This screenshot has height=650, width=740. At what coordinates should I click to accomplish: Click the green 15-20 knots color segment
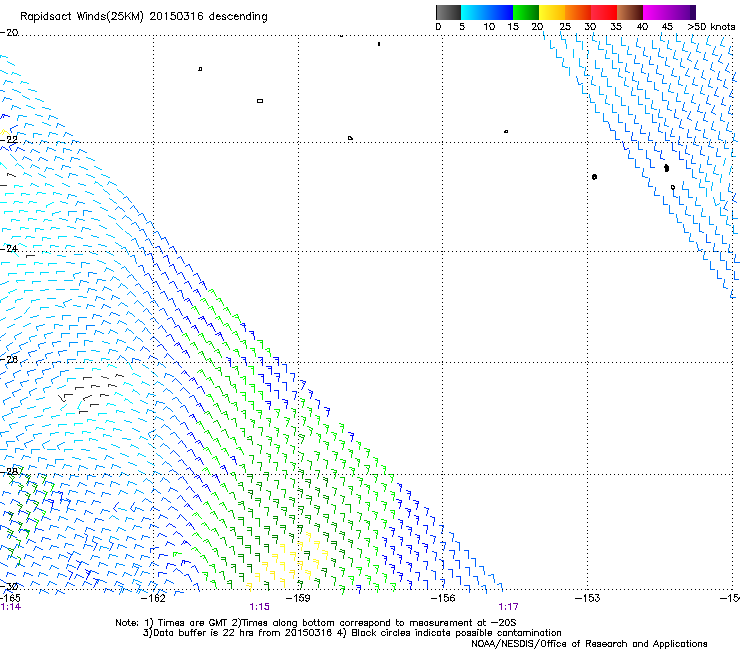click(526, 12)
